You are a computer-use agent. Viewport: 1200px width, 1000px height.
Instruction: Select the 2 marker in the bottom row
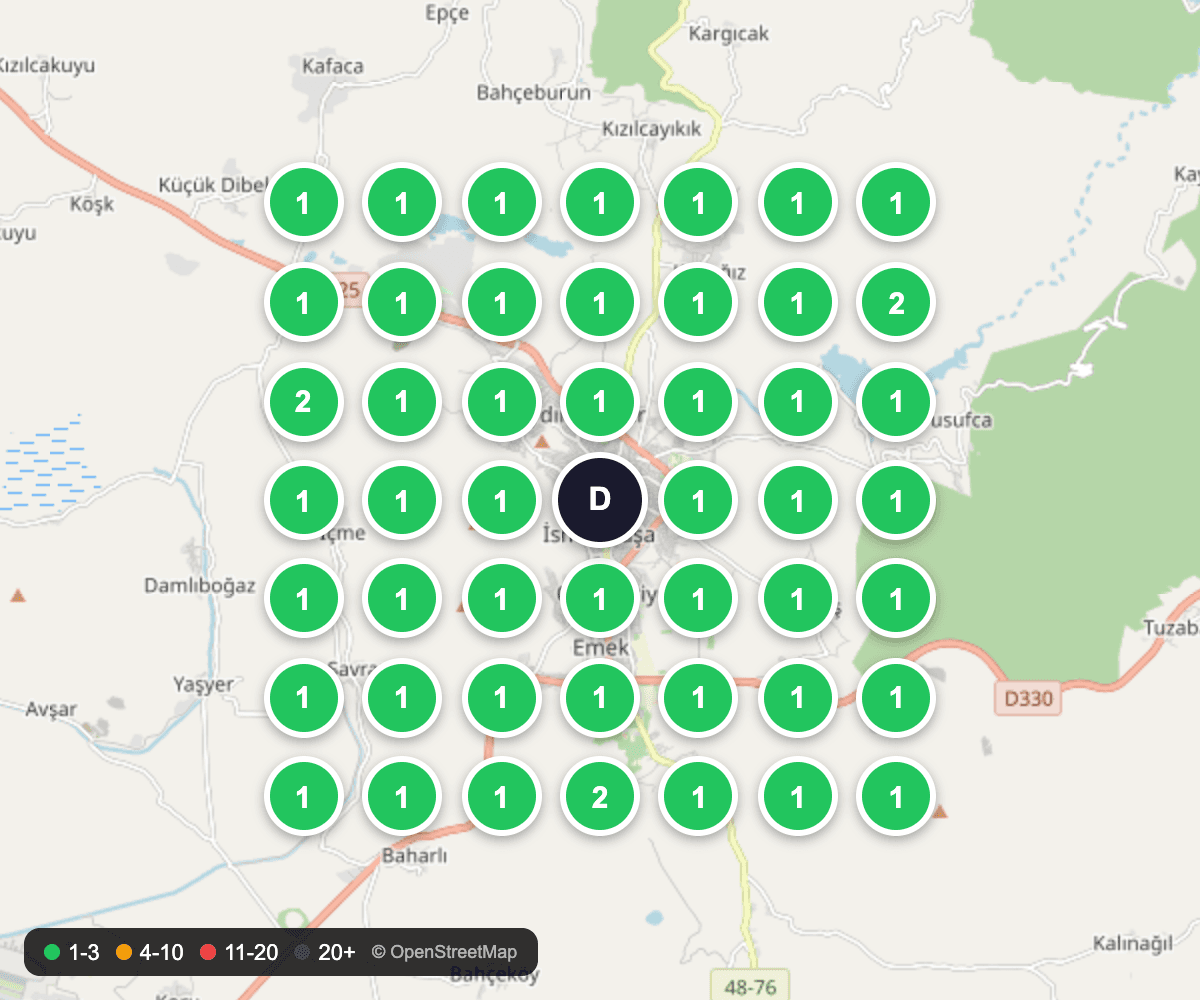(x=599, y=797)
